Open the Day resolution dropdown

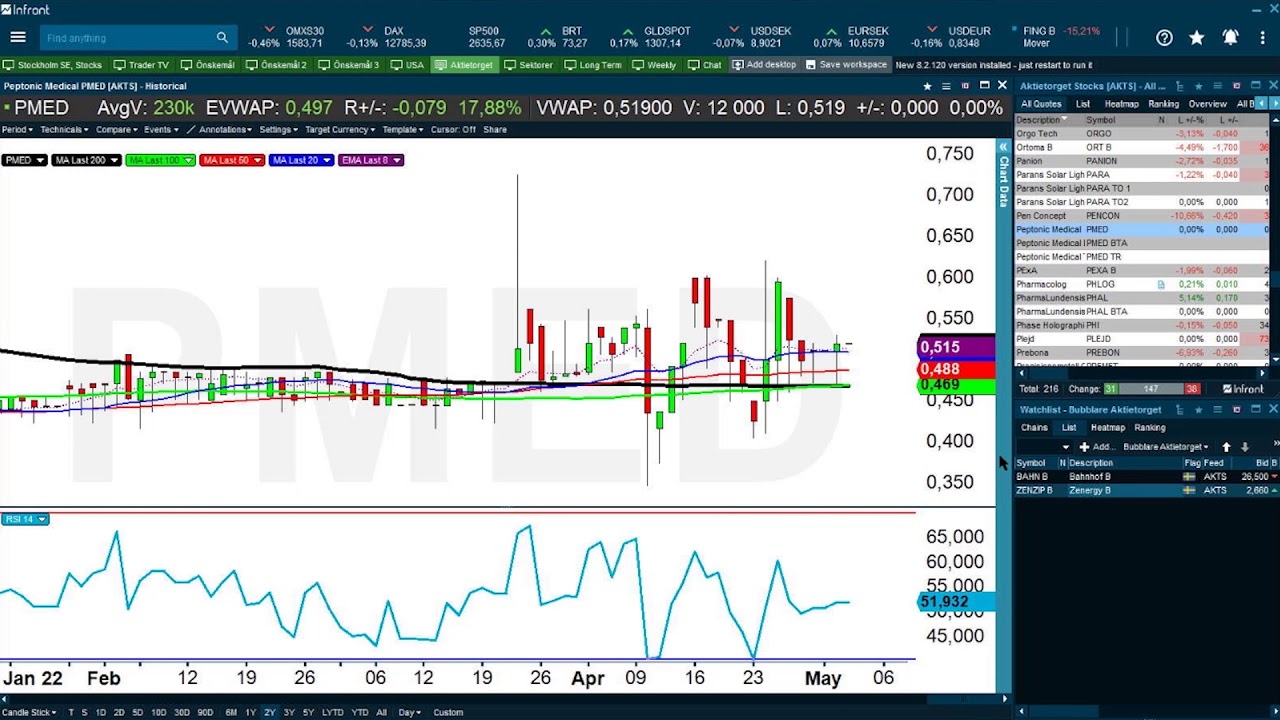(409, 713)
